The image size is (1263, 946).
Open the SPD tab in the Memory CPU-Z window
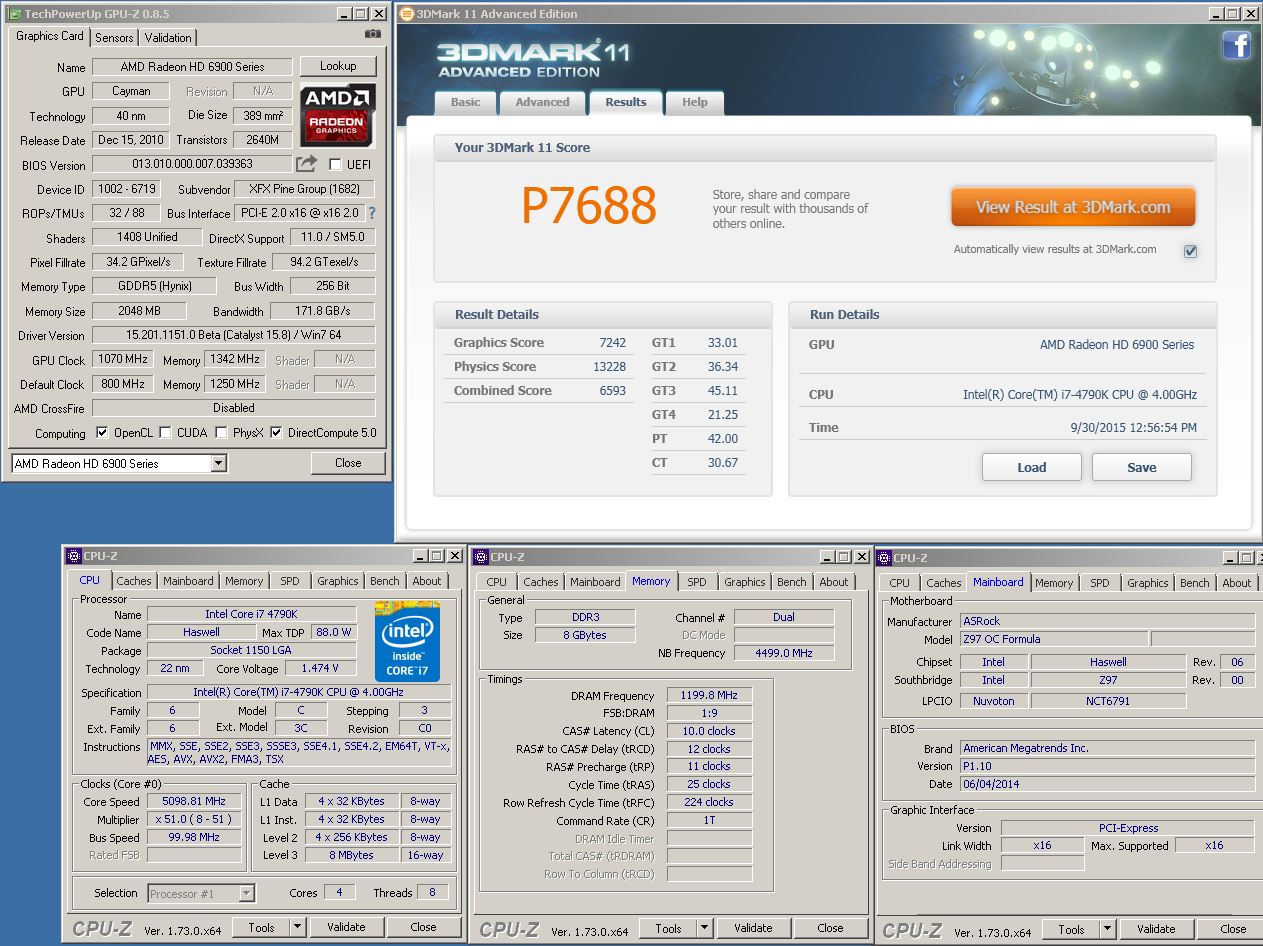pos(697,582)
